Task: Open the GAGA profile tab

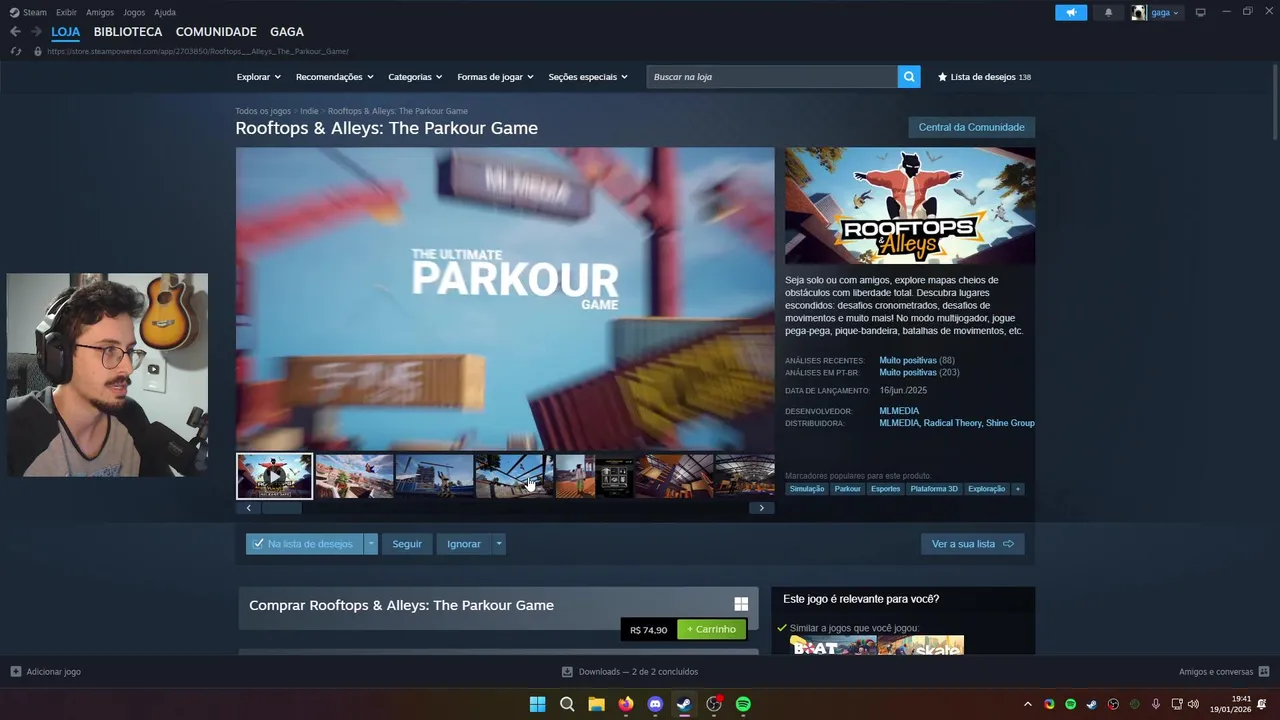Action: coord(287,32)
